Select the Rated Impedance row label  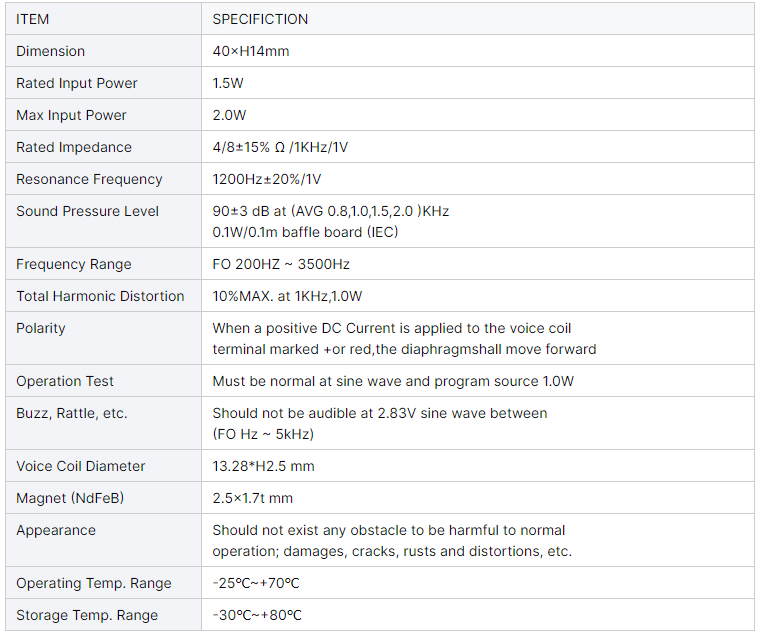[74, 147]
